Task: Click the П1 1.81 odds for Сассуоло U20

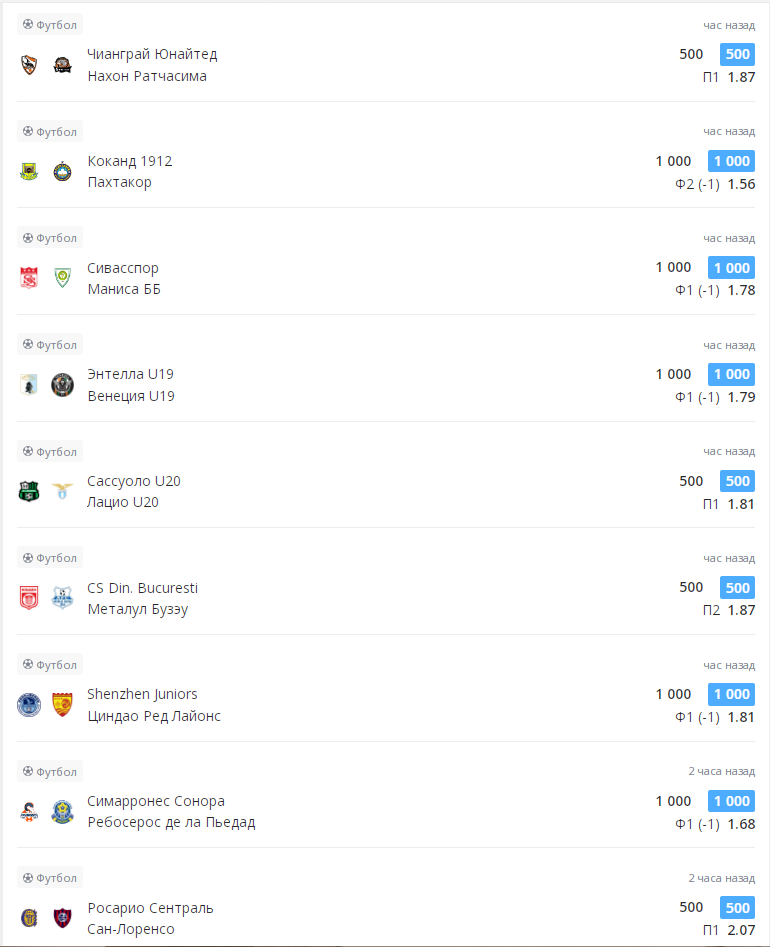Action: [727, 503]
